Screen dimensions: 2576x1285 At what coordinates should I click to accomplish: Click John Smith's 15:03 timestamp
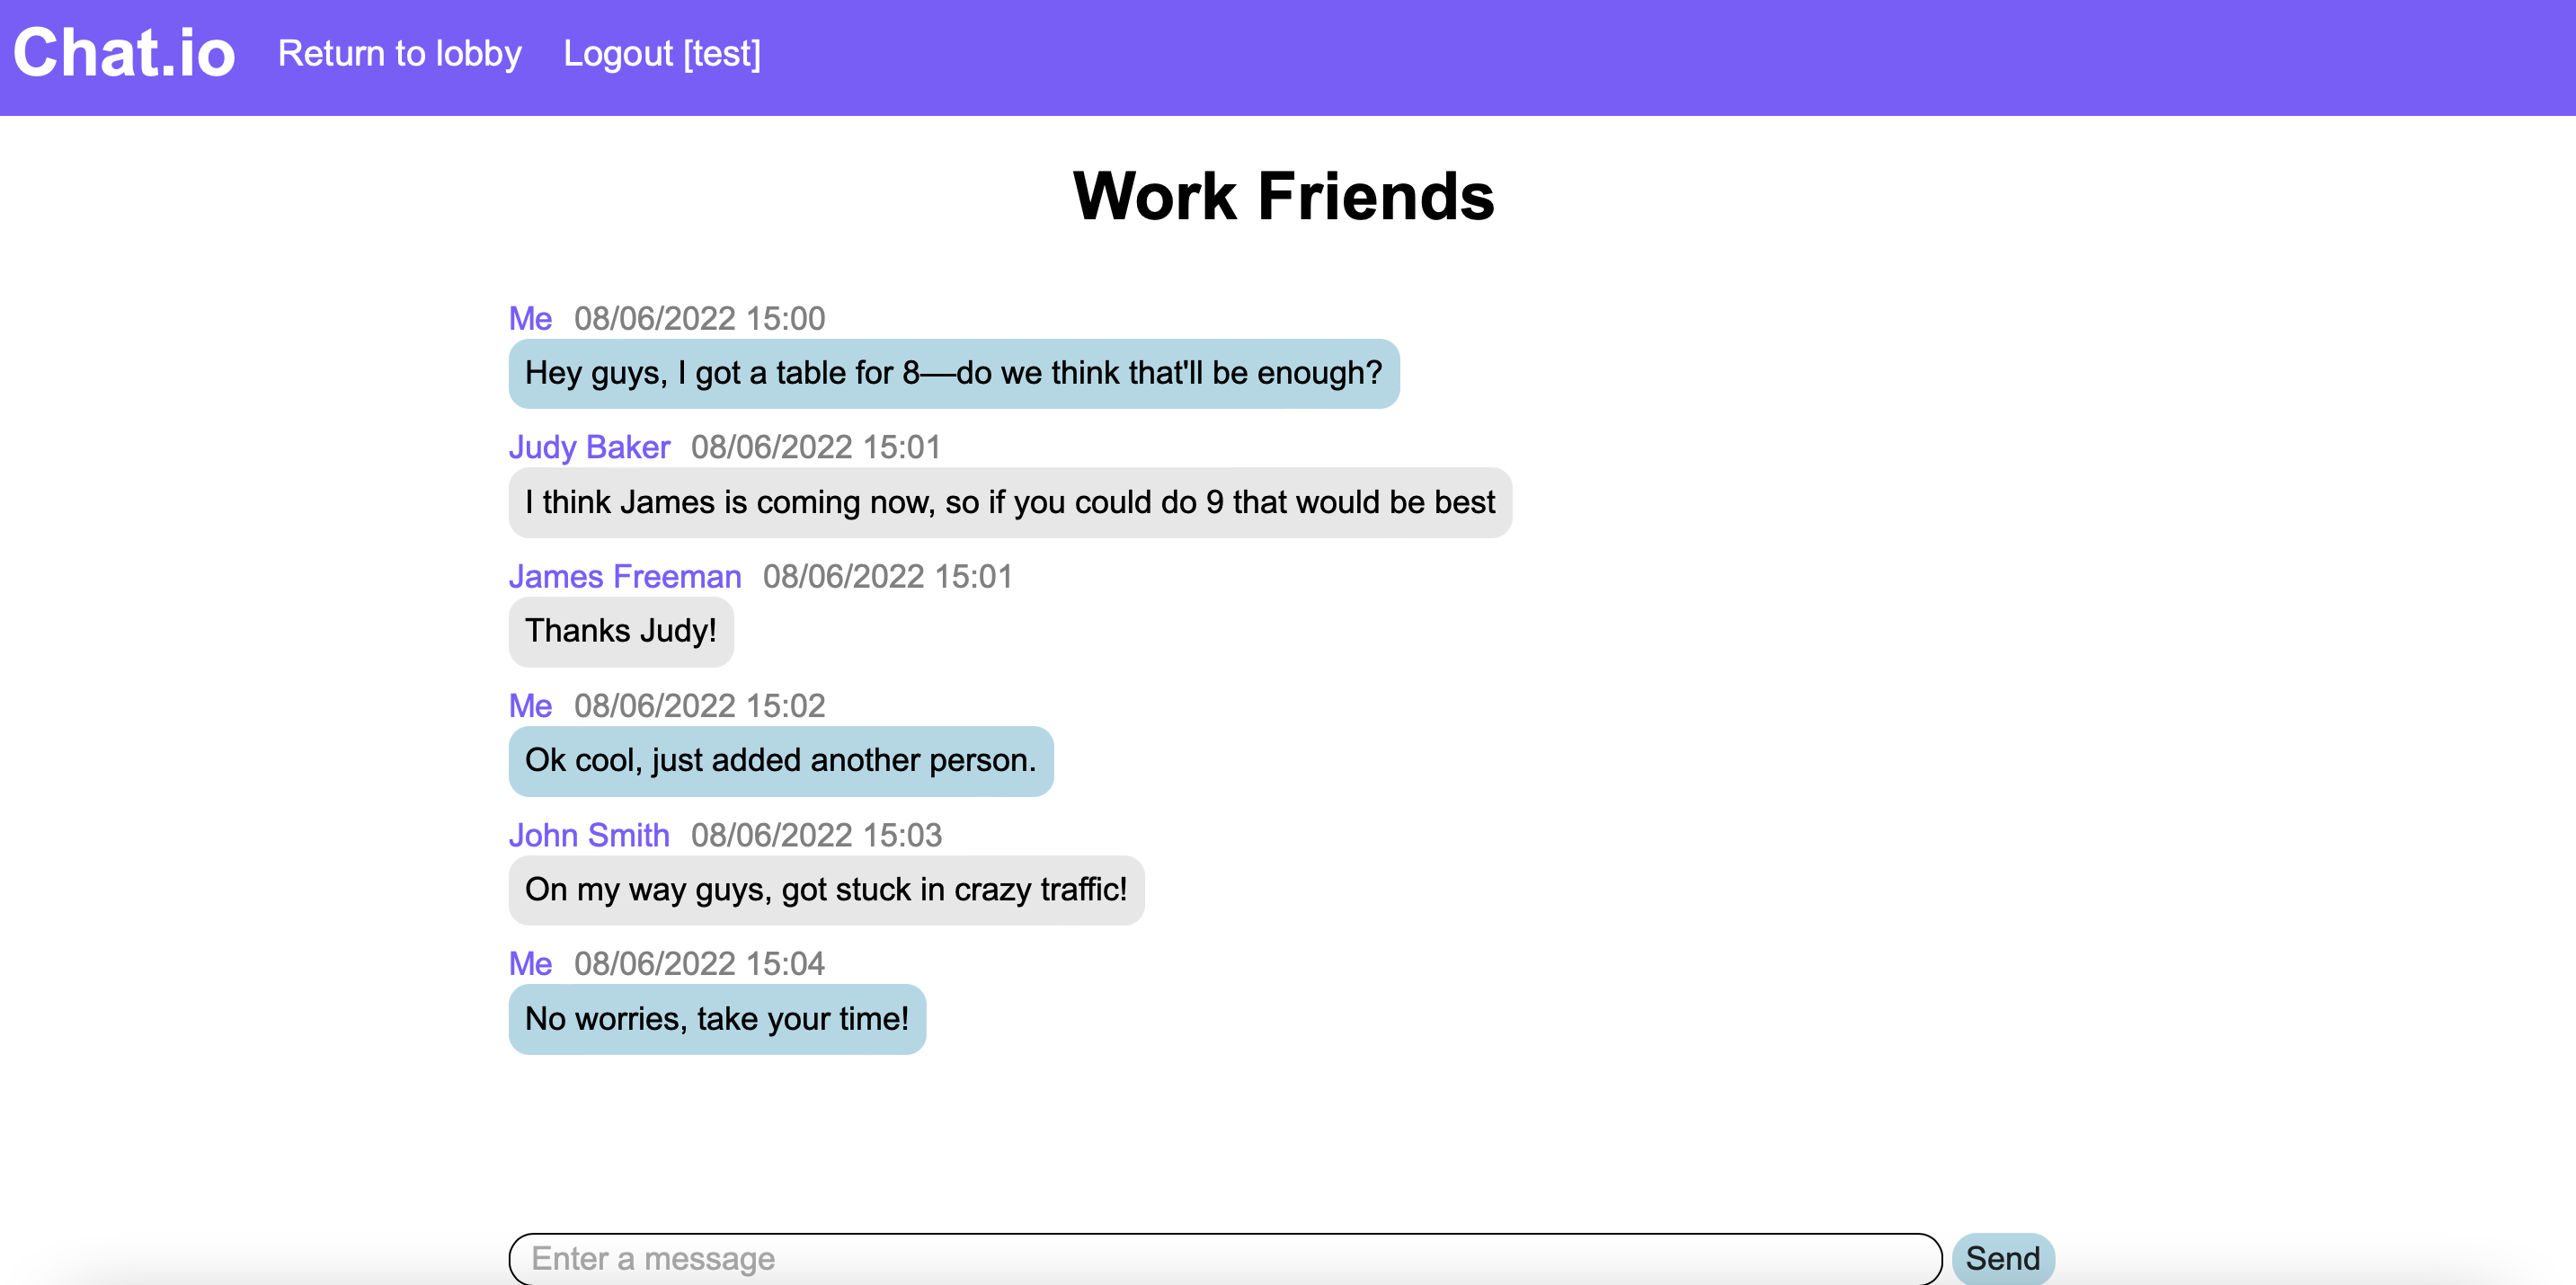pos(816,834)
